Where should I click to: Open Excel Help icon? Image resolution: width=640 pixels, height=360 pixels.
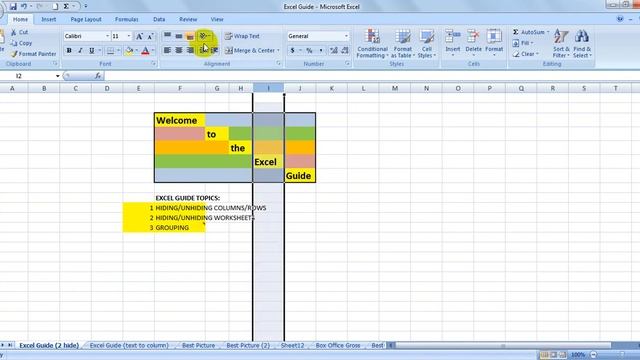(620, 19)
